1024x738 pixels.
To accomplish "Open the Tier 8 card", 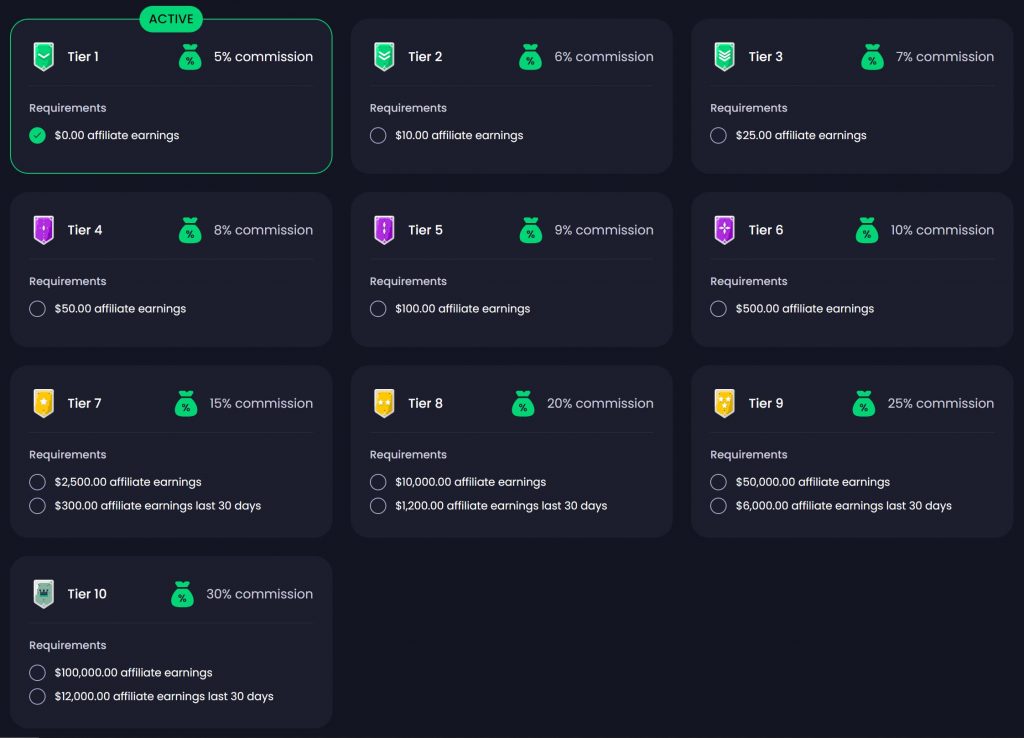I will [511, 451].
